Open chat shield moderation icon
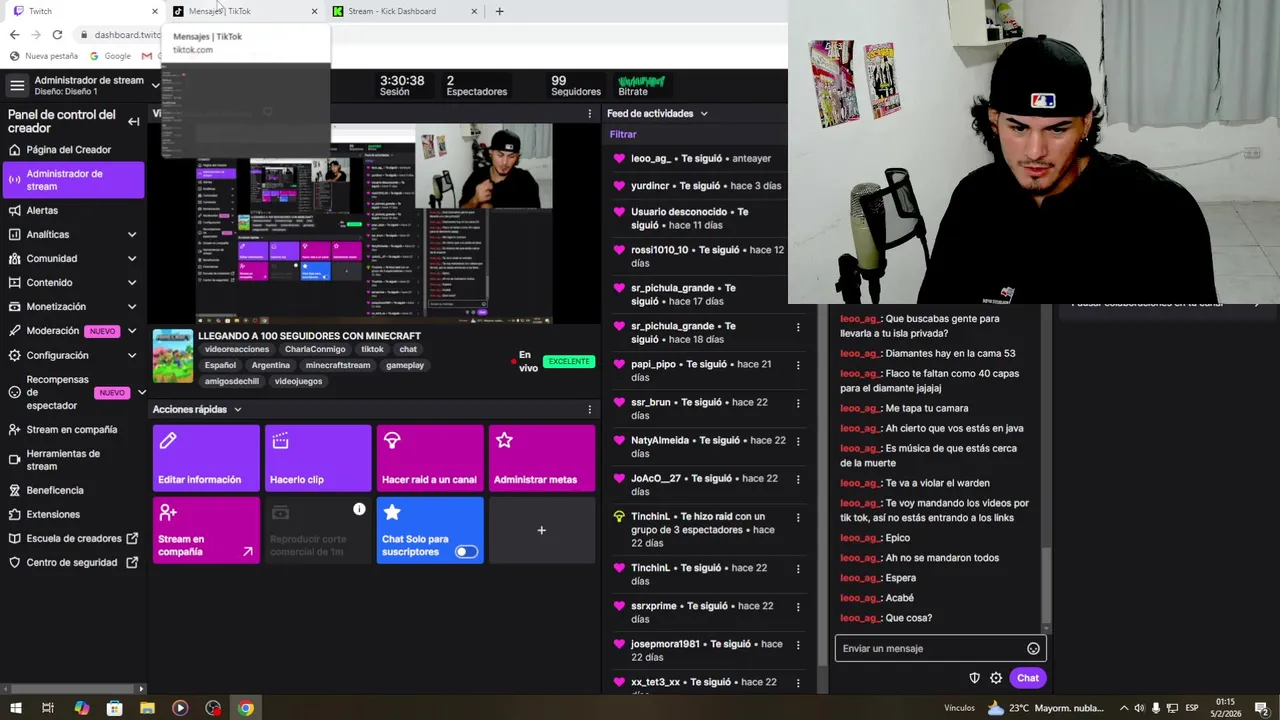This screenshot has height=720, width=1280. [974, 678]
